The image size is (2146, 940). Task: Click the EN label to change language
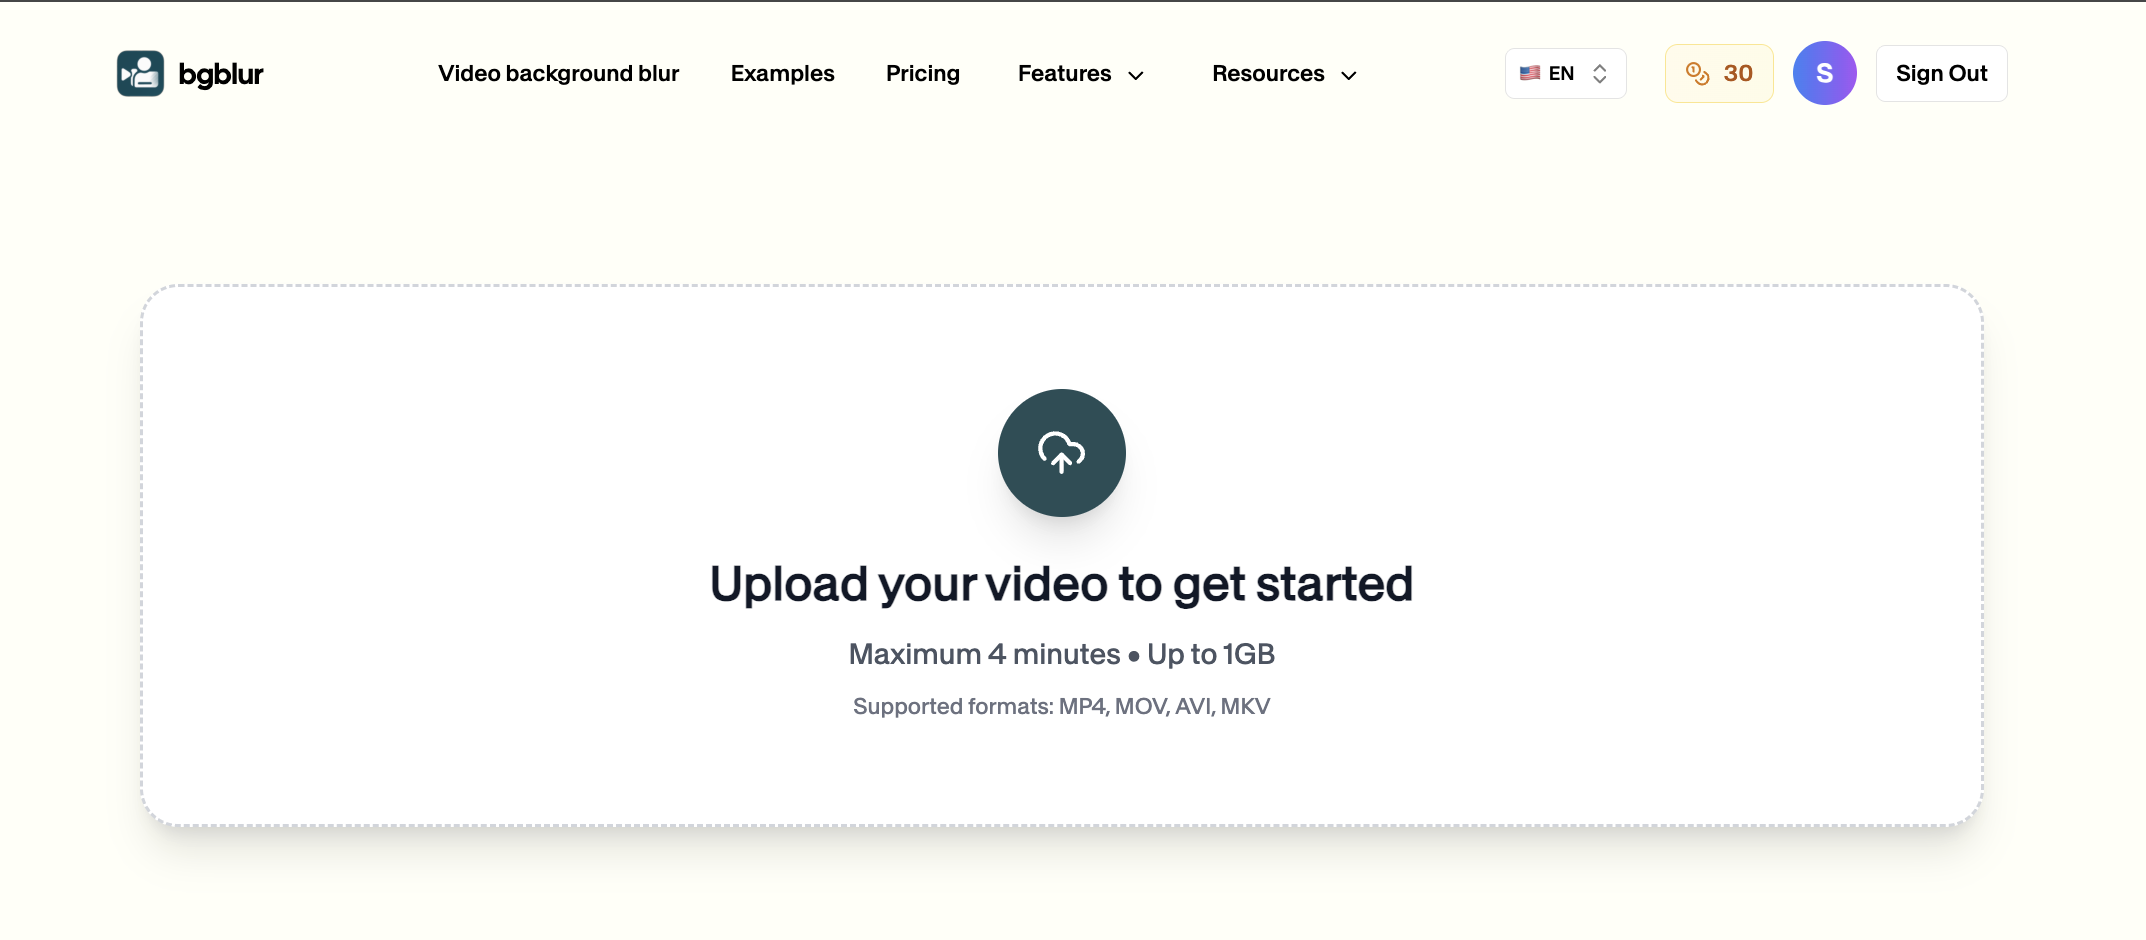pyautogui.click(x=1560, y=72)
